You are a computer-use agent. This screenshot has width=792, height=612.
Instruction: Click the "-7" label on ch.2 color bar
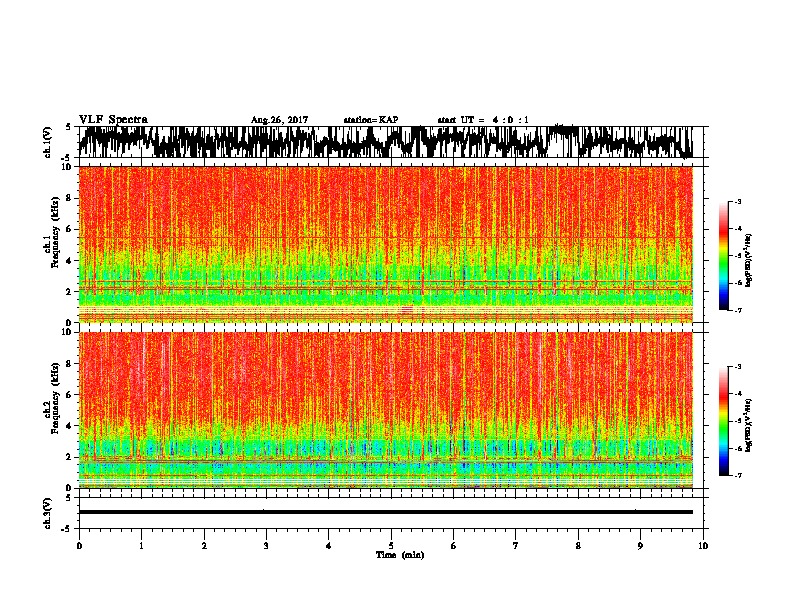[x=738, y=476]
